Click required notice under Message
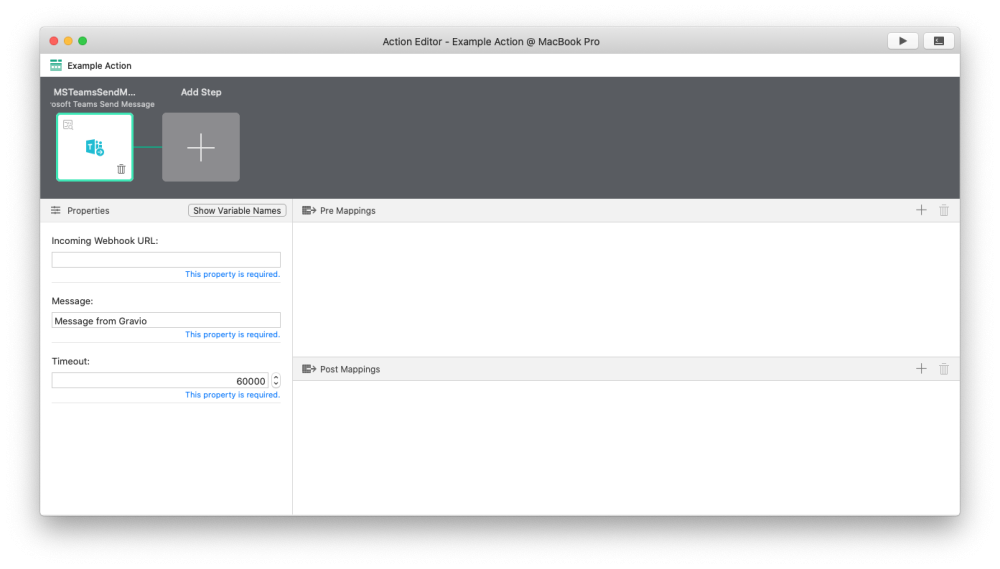This screenshot has height=569, width=1000. pos(232,334)
